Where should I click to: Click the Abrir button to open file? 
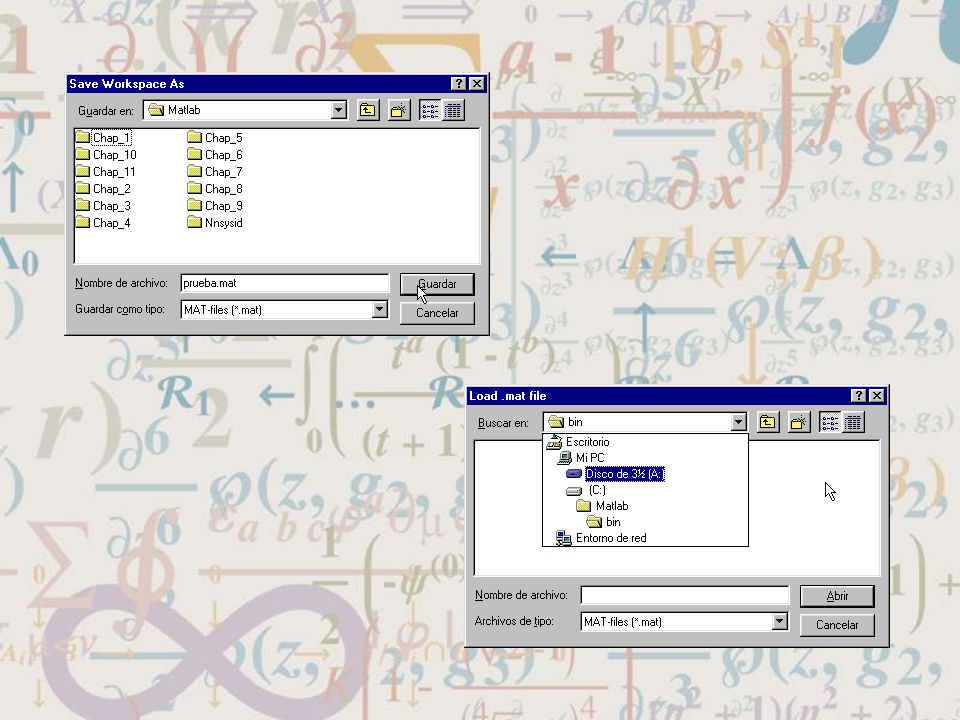point(837,596)
